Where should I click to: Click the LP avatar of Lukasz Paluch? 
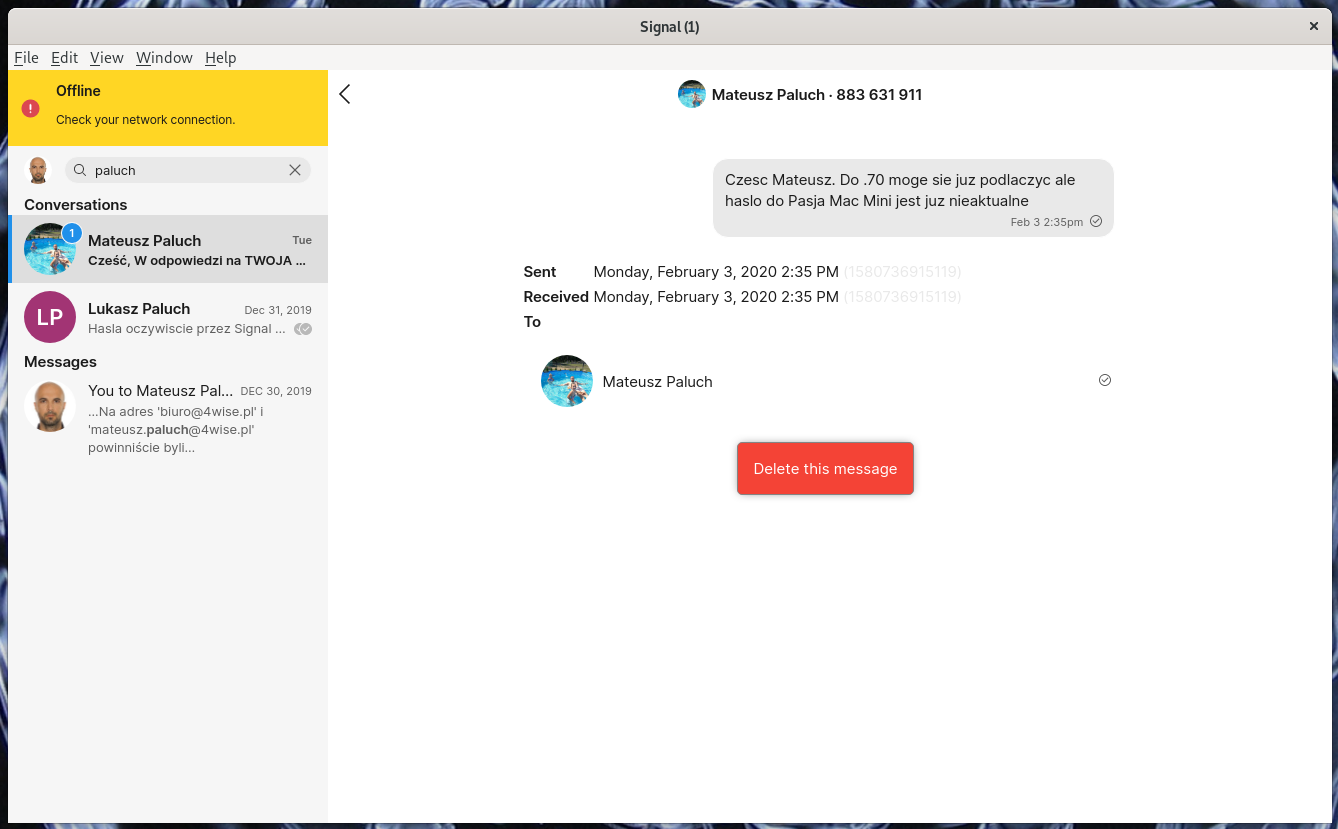50,317
